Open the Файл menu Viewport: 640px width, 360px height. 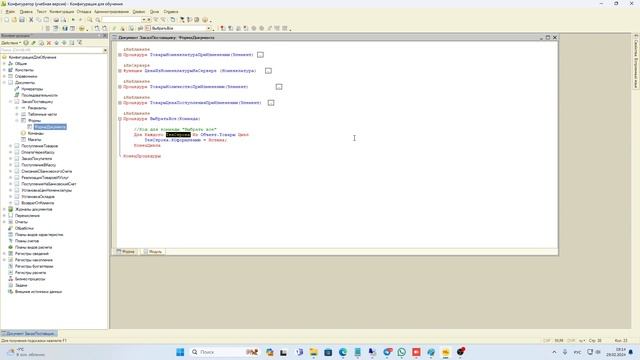[x=10, y=12]
